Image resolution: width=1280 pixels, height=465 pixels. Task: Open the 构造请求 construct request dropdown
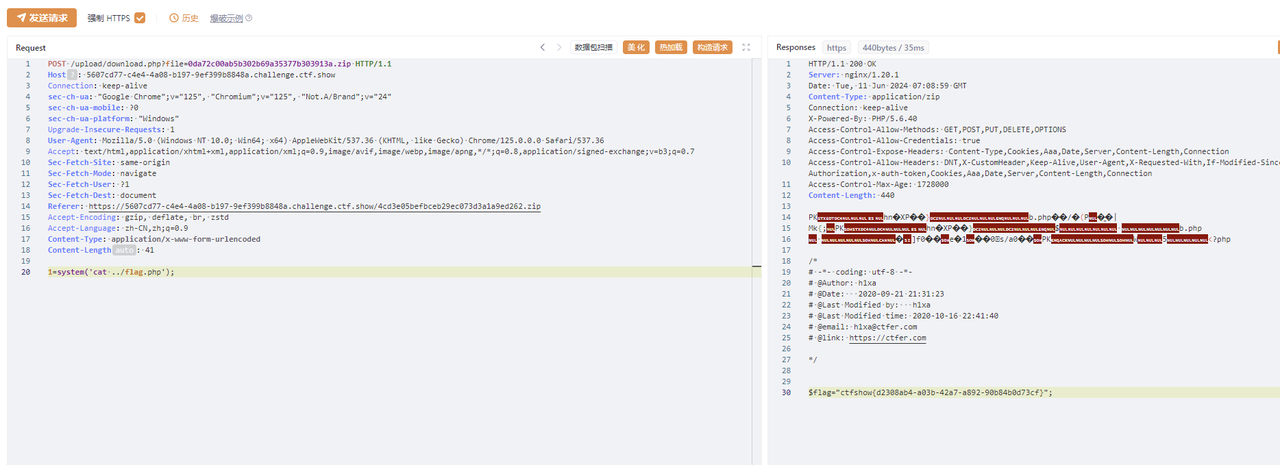(x=712, y=47)
